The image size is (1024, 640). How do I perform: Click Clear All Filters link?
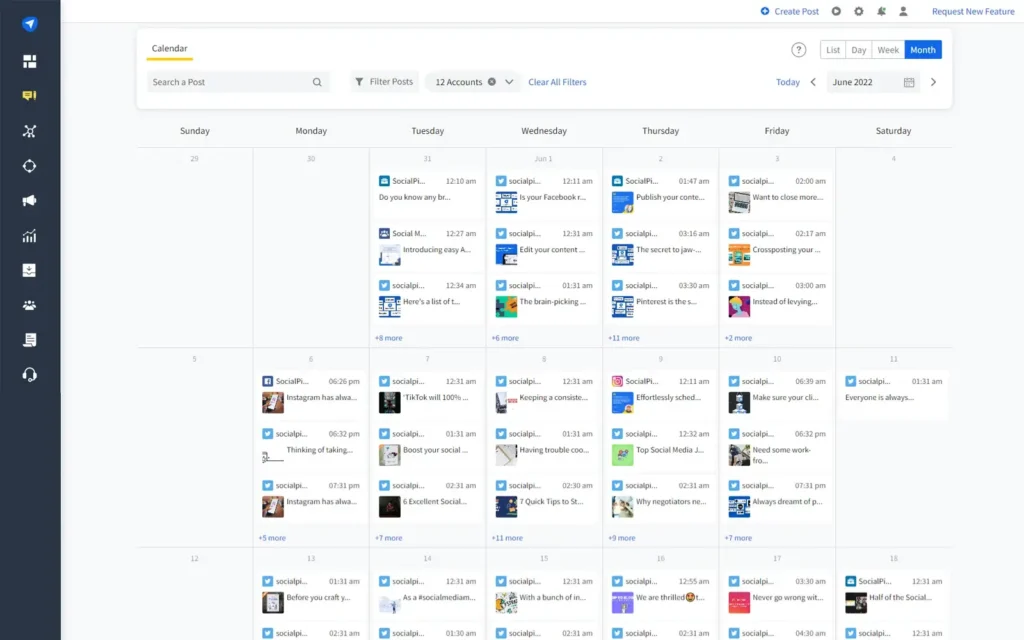[557, 82]
